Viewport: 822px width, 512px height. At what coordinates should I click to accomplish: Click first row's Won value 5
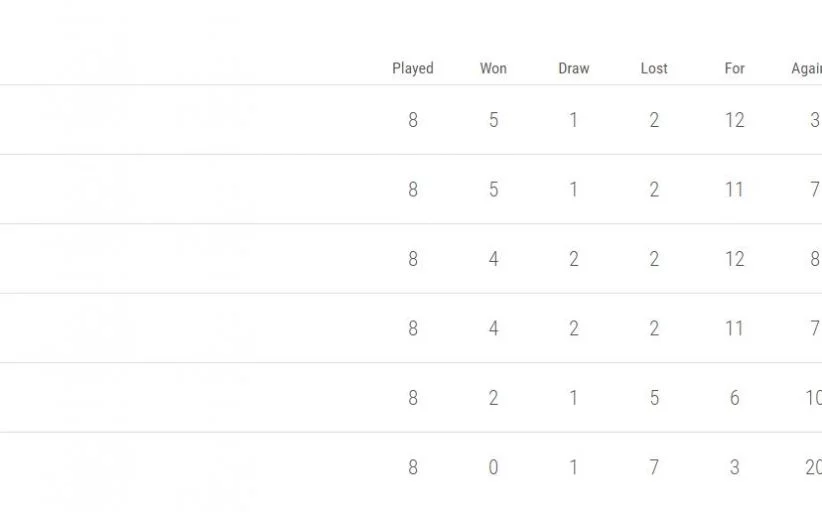493,120
